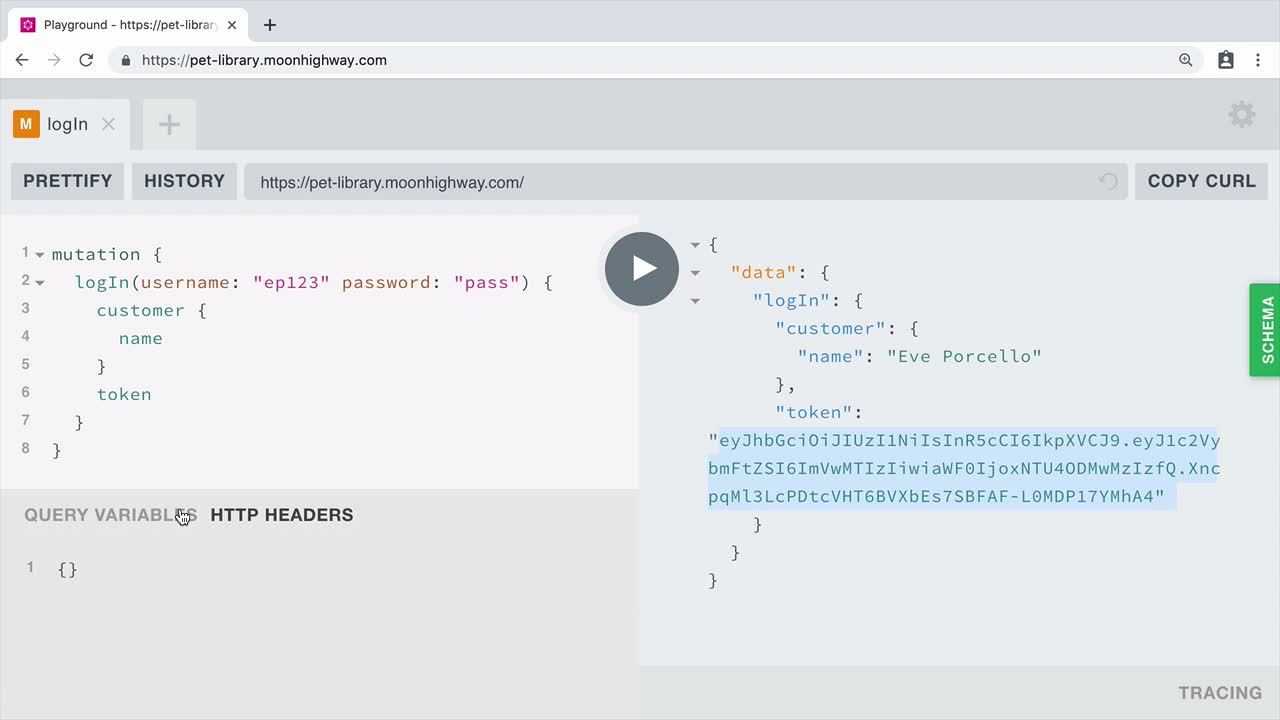Switch to the HTTP HEADERS tab
Viewport: 1280px width, 720px height.
pyautogui.click(x=281, y=515)
